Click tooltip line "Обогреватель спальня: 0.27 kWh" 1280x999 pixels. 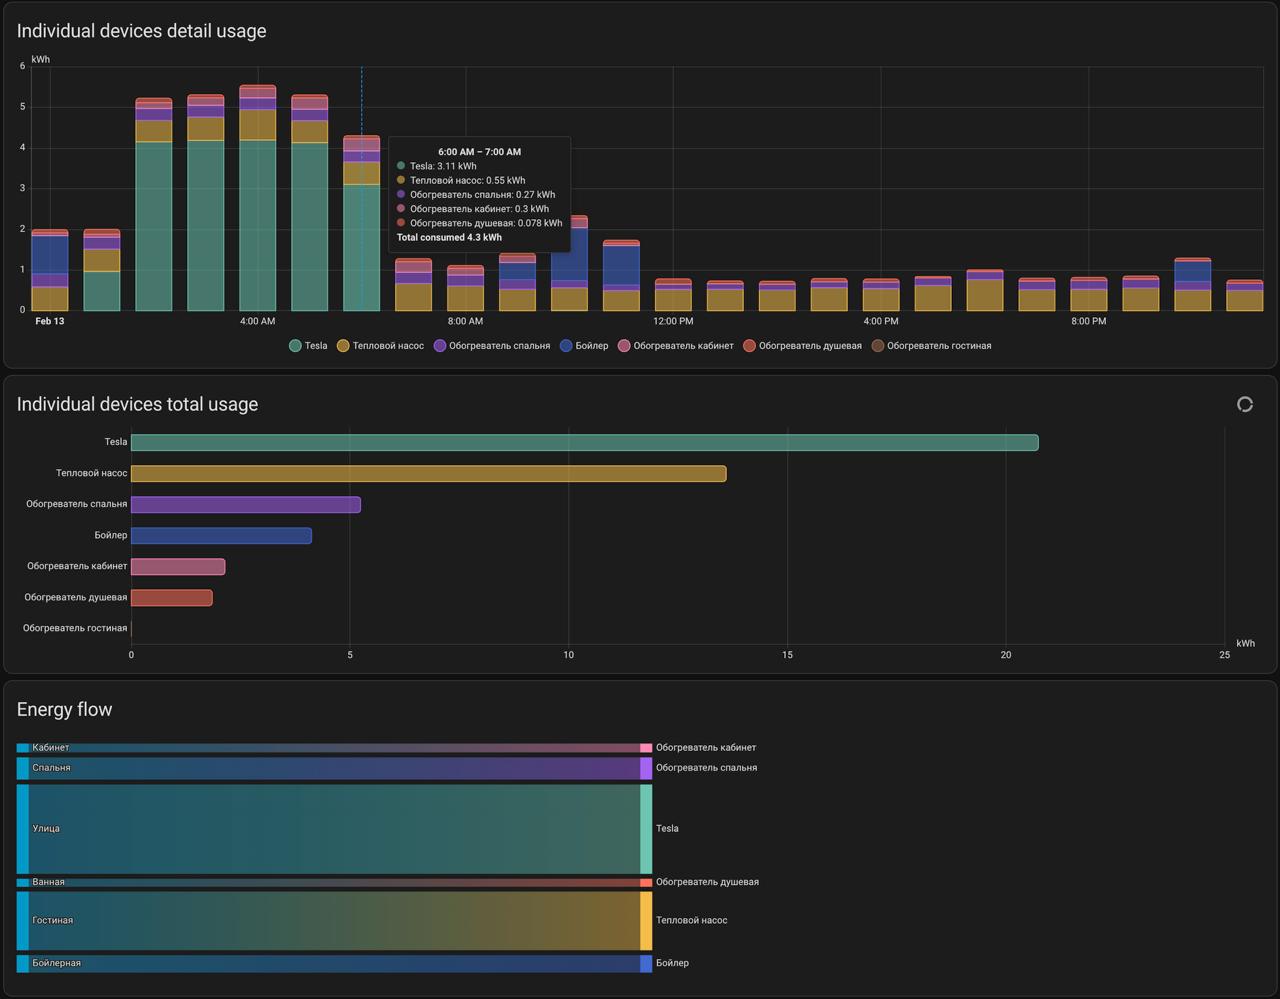pos(482,194)
